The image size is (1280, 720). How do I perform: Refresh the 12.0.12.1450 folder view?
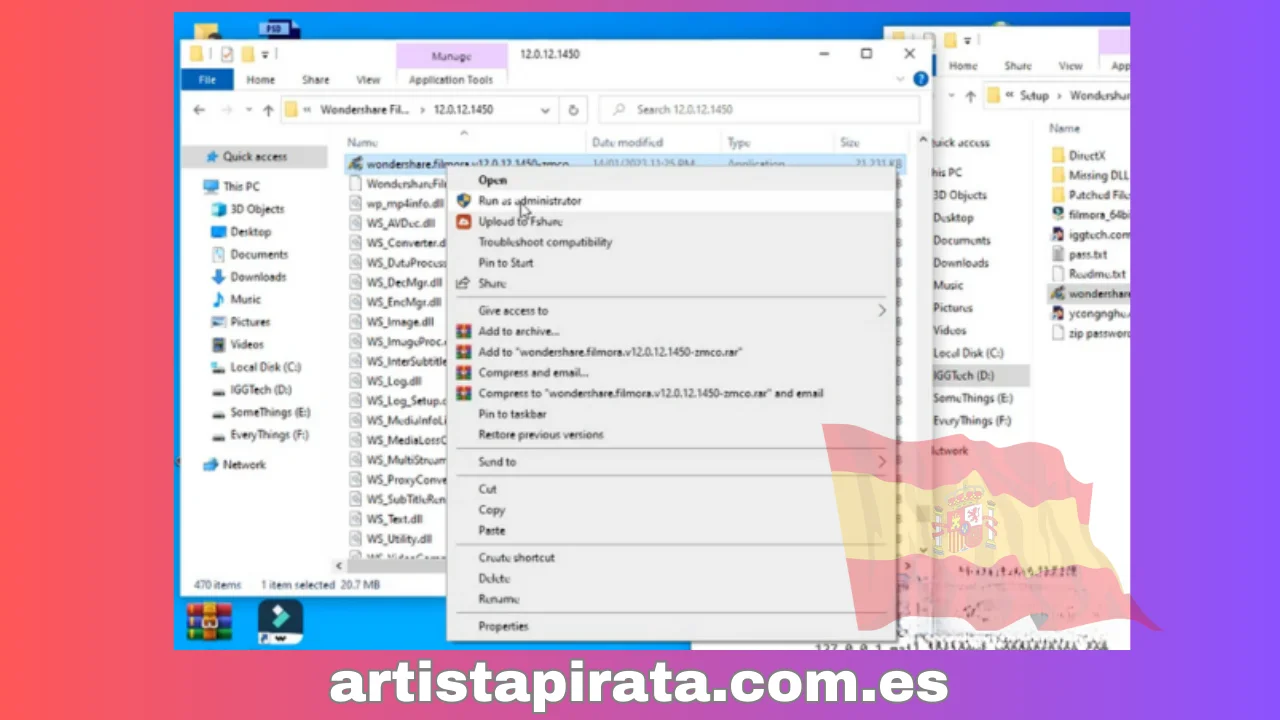coord(573,110)
